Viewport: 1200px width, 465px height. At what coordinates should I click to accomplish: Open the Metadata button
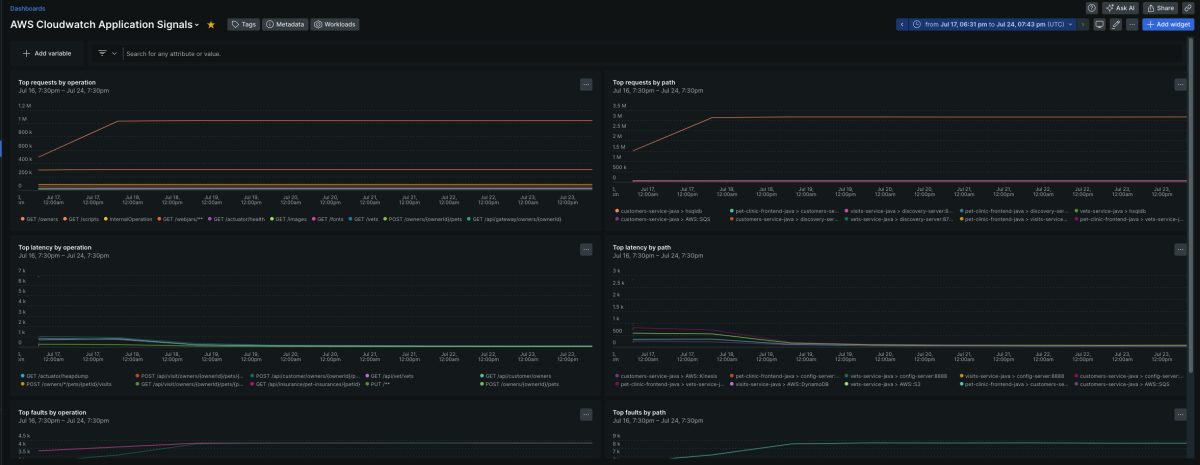[x=285, y=24]
